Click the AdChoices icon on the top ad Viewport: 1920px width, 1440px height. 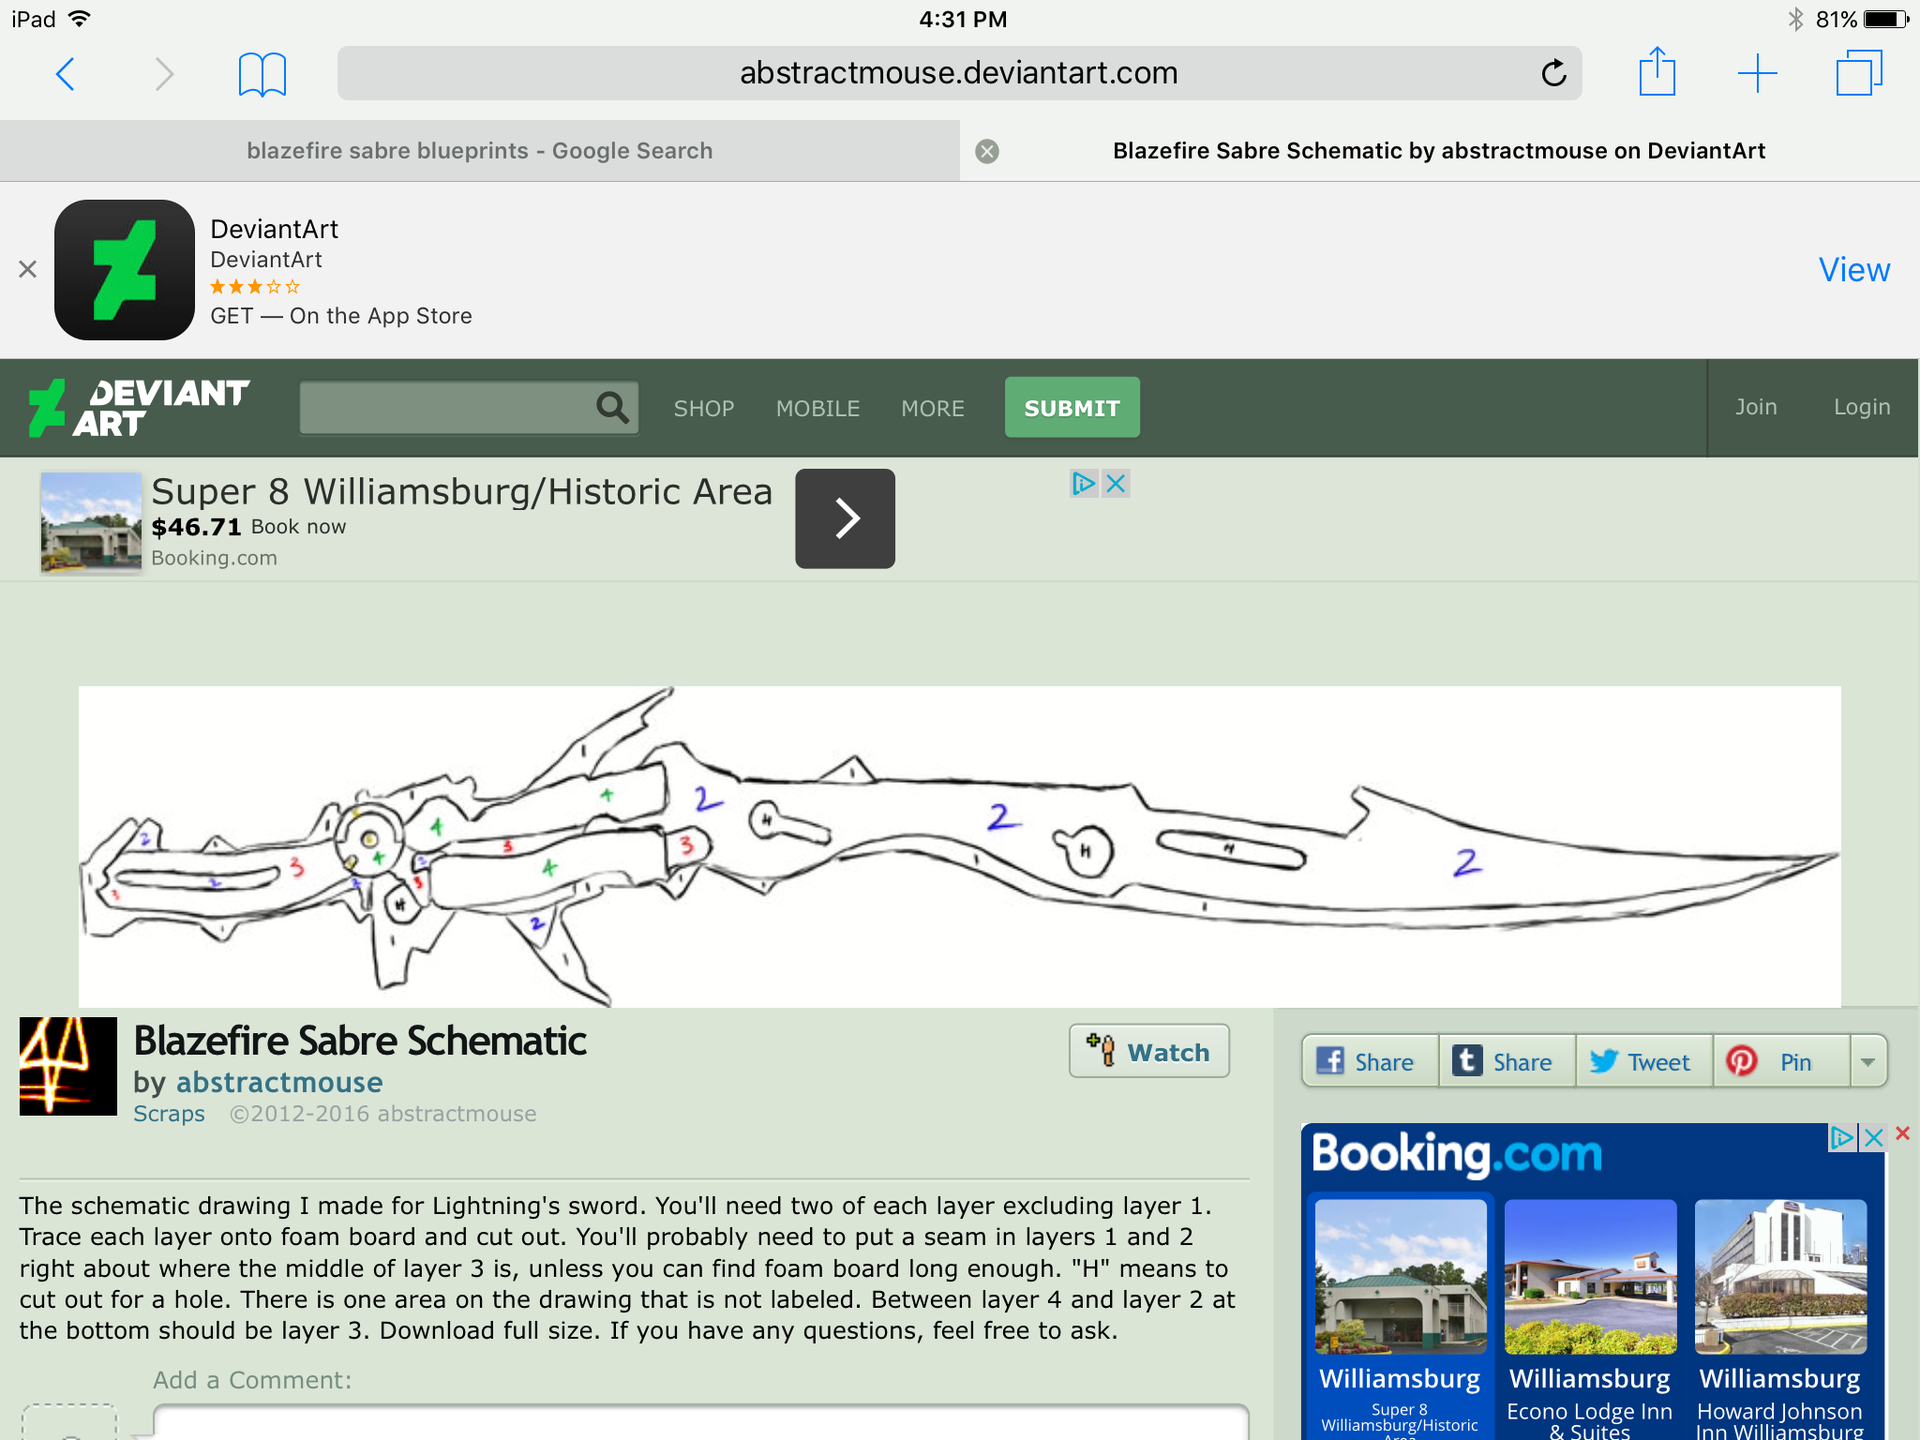click(1084, 483)
